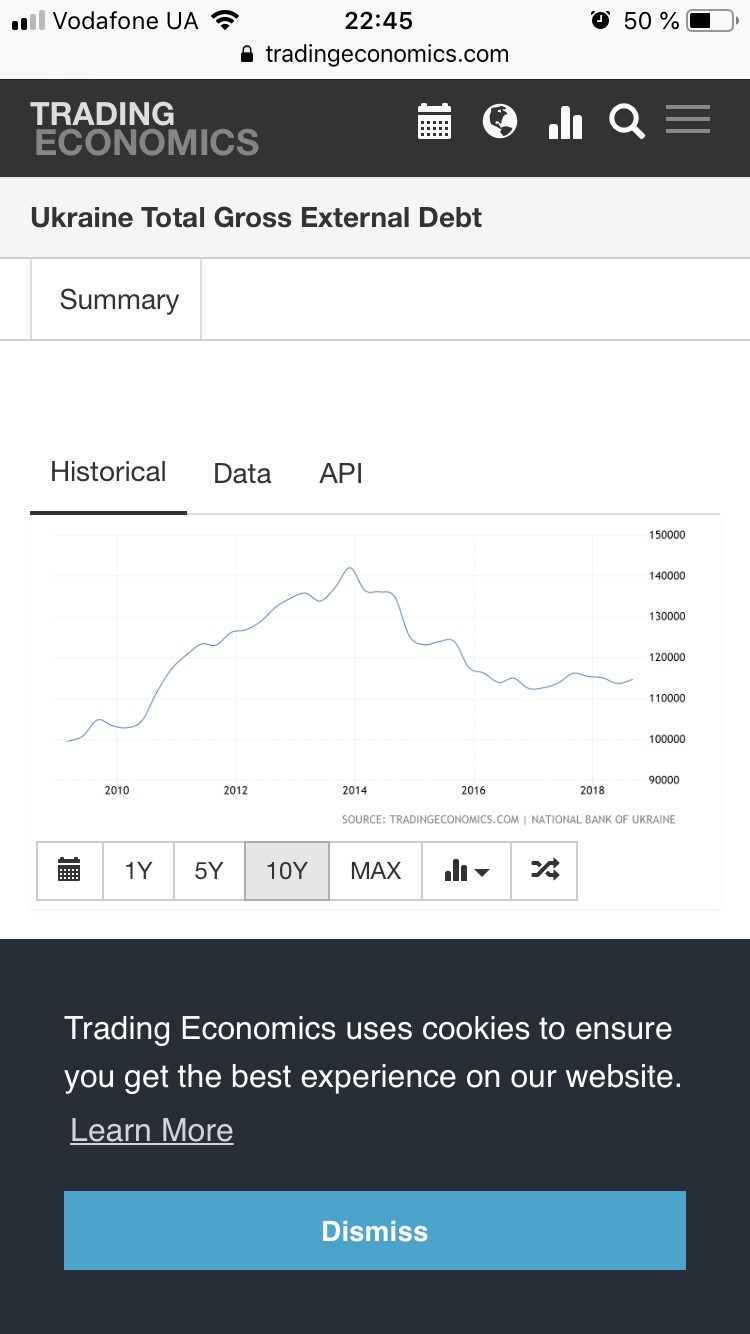Image resolution: width=750 pixels, height=1334 pixels.
Task: Select the Historical tab
Action: (x=108, y=472)
